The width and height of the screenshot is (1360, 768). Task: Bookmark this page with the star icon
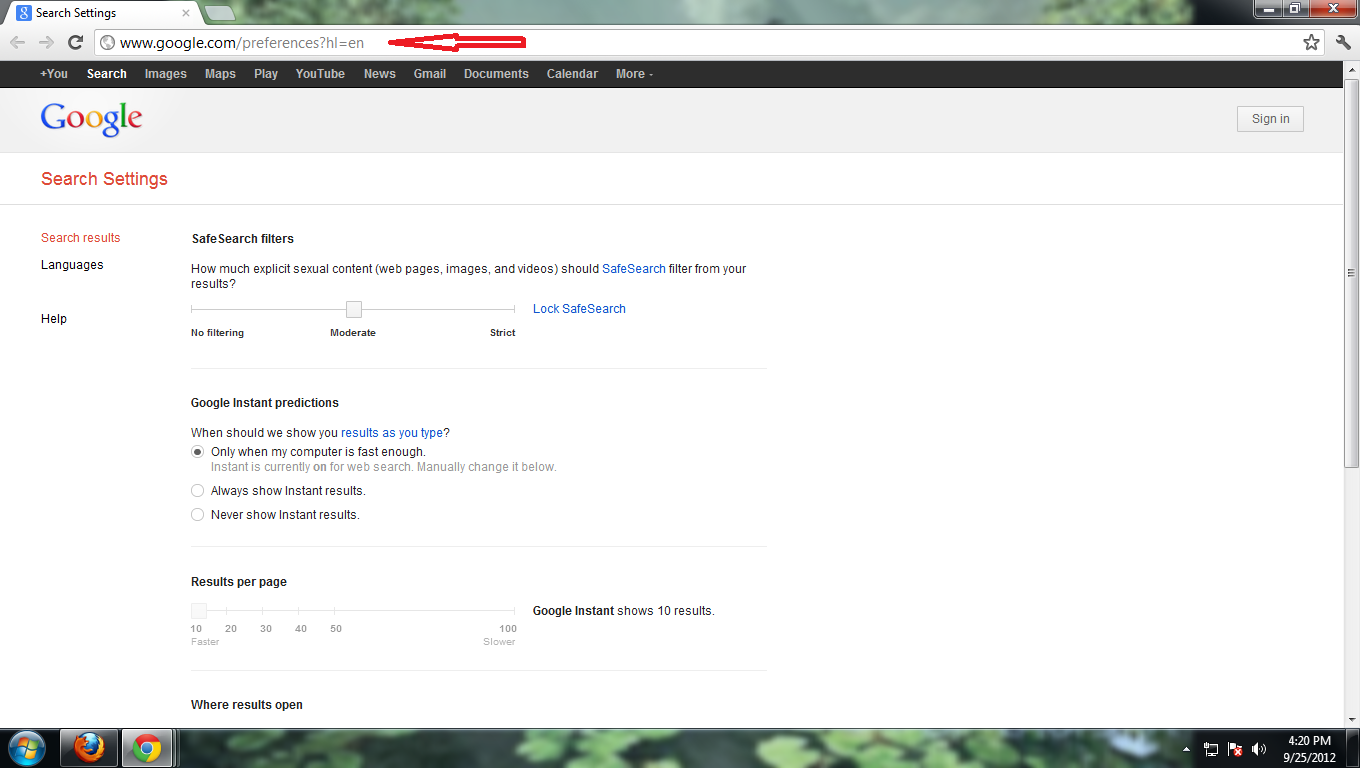pos(1311,42)
